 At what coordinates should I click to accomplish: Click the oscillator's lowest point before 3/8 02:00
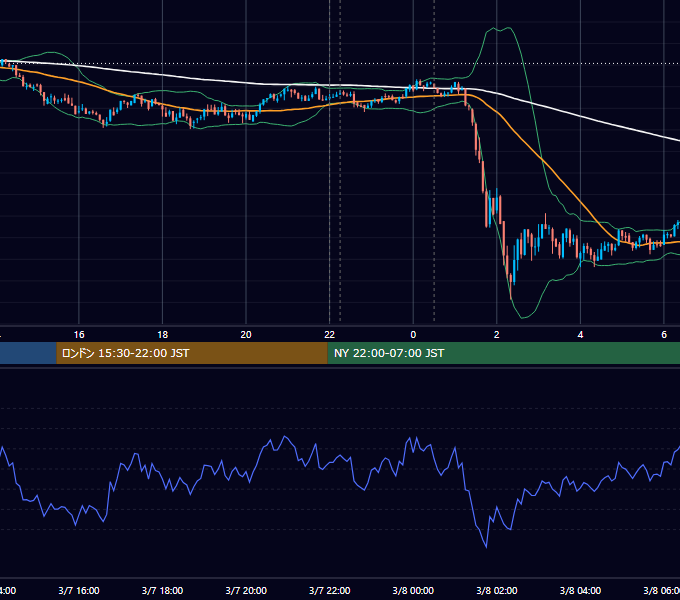click(486, 547)
